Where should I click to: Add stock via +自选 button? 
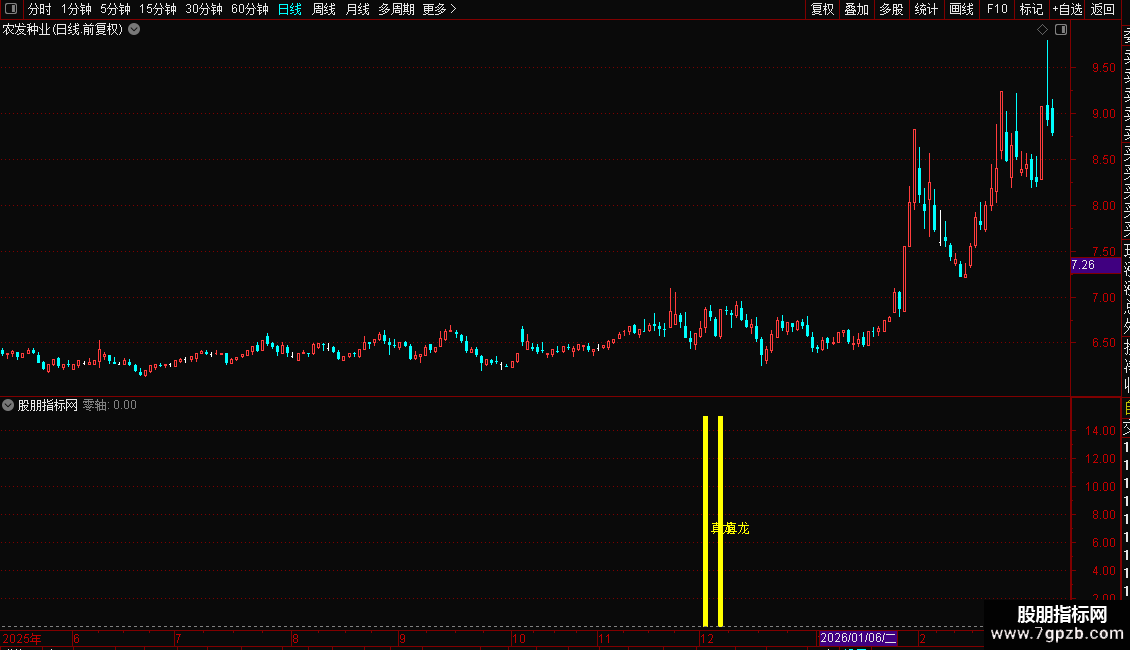coord(1067,9)
